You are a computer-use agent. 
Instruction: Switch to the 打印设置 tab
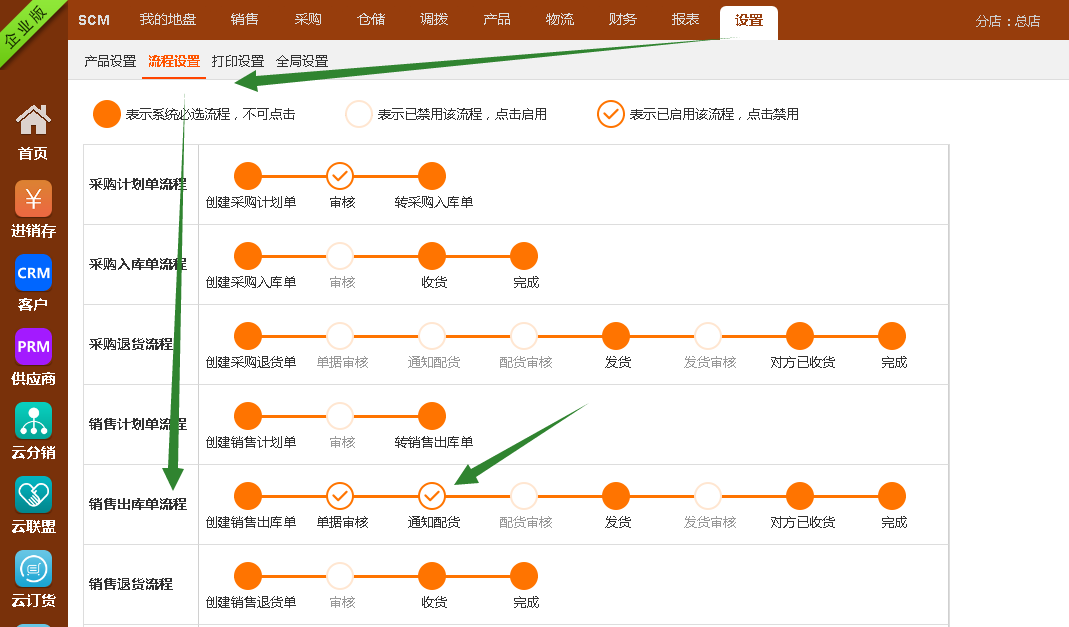pyautogui.click(x=238, y=61)
